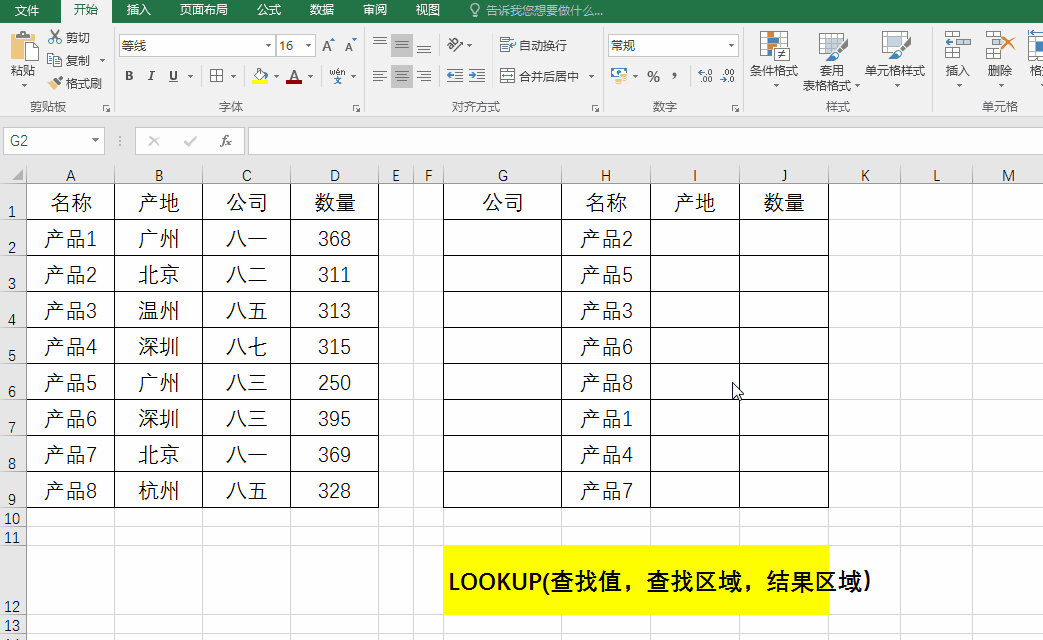Select row 5 header

pyautogui.click(x=13, y=346)
